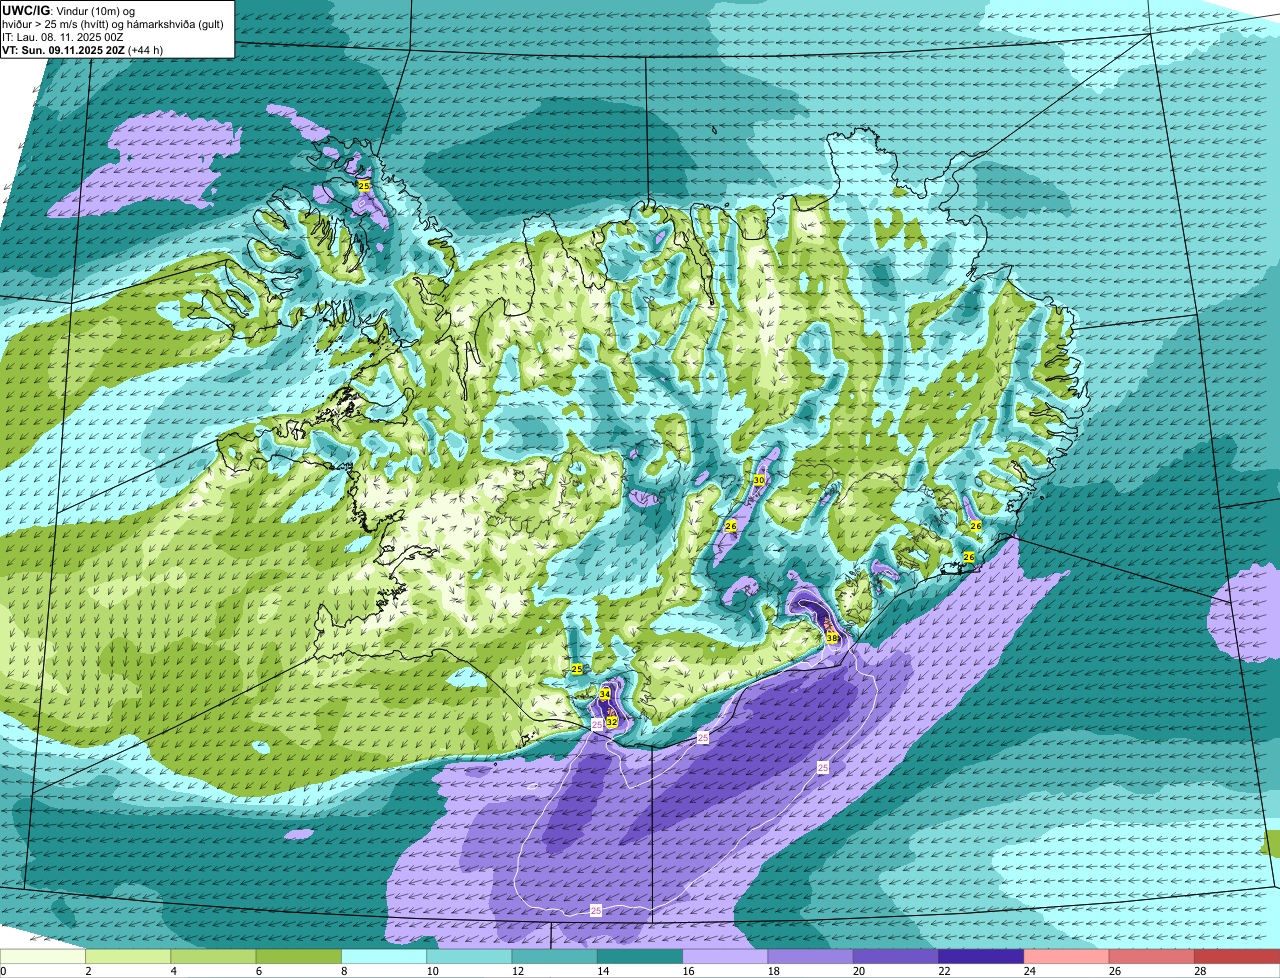Click the yellow '34' max gust marker
1280x978 pixels.
pos(605,694)
